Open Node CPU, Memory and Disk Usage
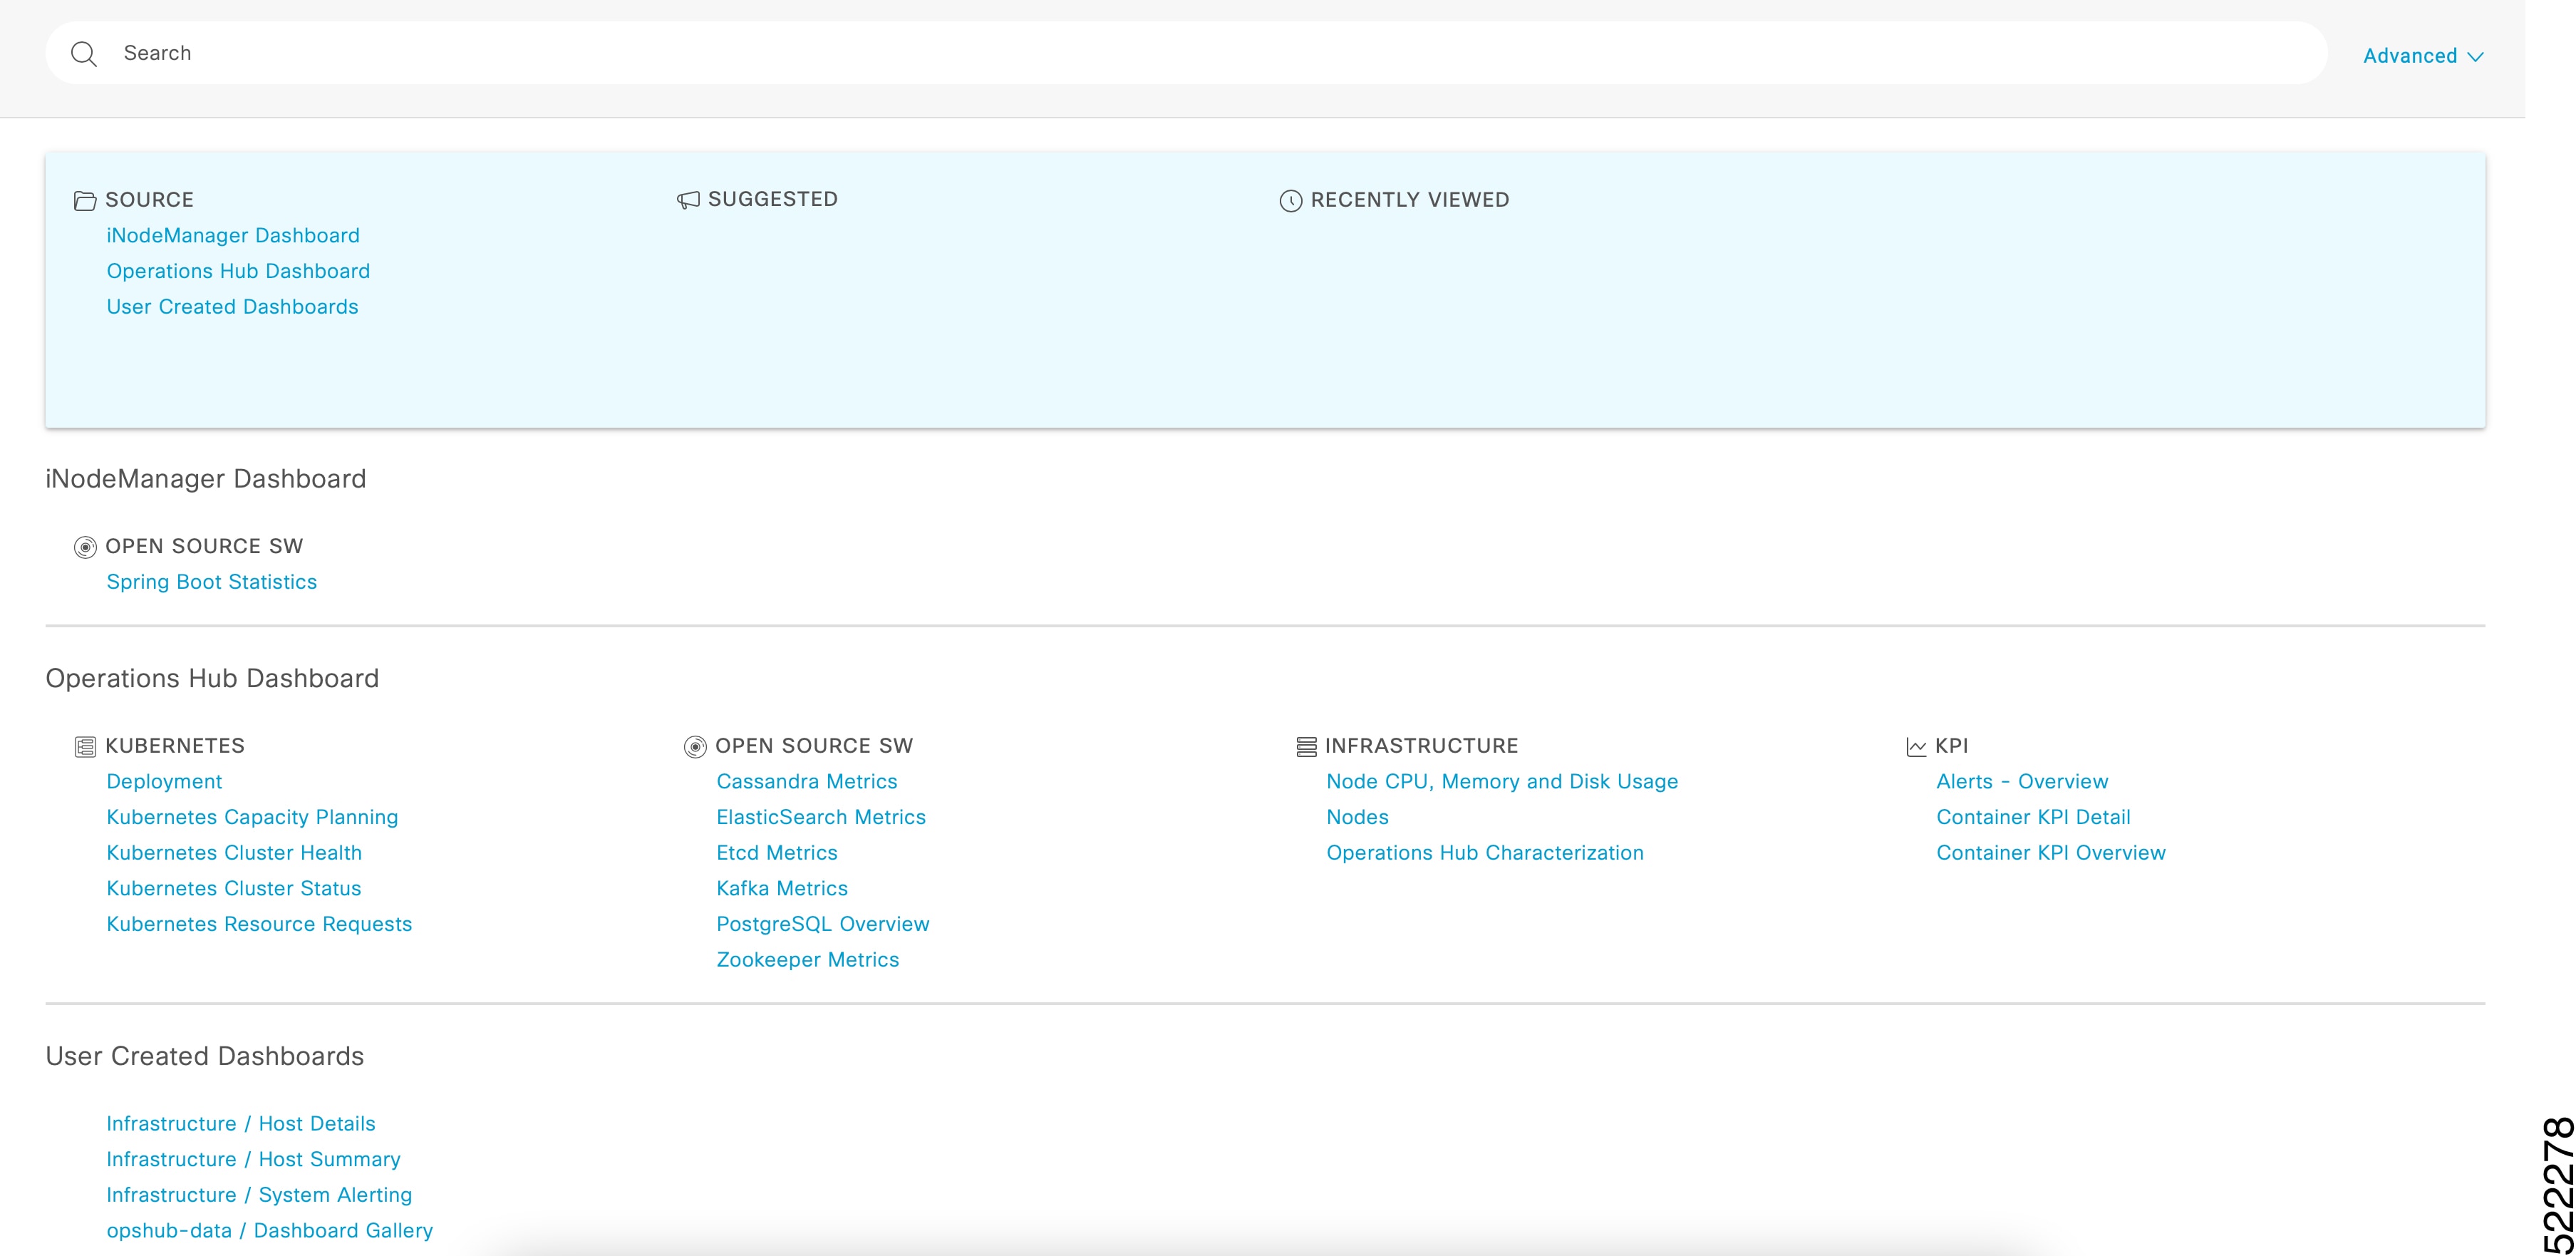Image resolution: width=2576 pixels, height=1256 pixels. pyautogui.click(x=1502, y=782)
